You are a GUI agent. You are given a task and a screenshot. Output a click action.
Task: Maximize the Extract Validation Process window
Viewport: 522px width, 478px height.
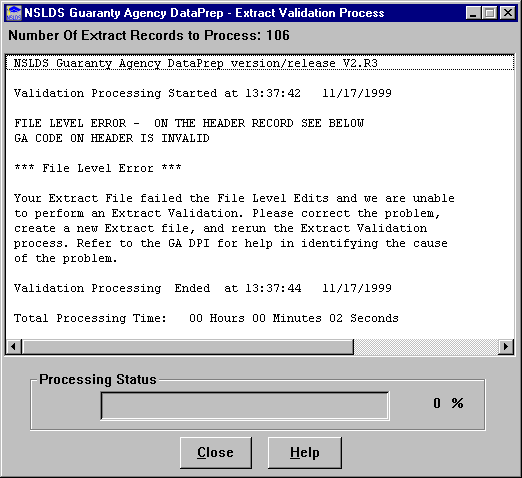tap(489, 13)
